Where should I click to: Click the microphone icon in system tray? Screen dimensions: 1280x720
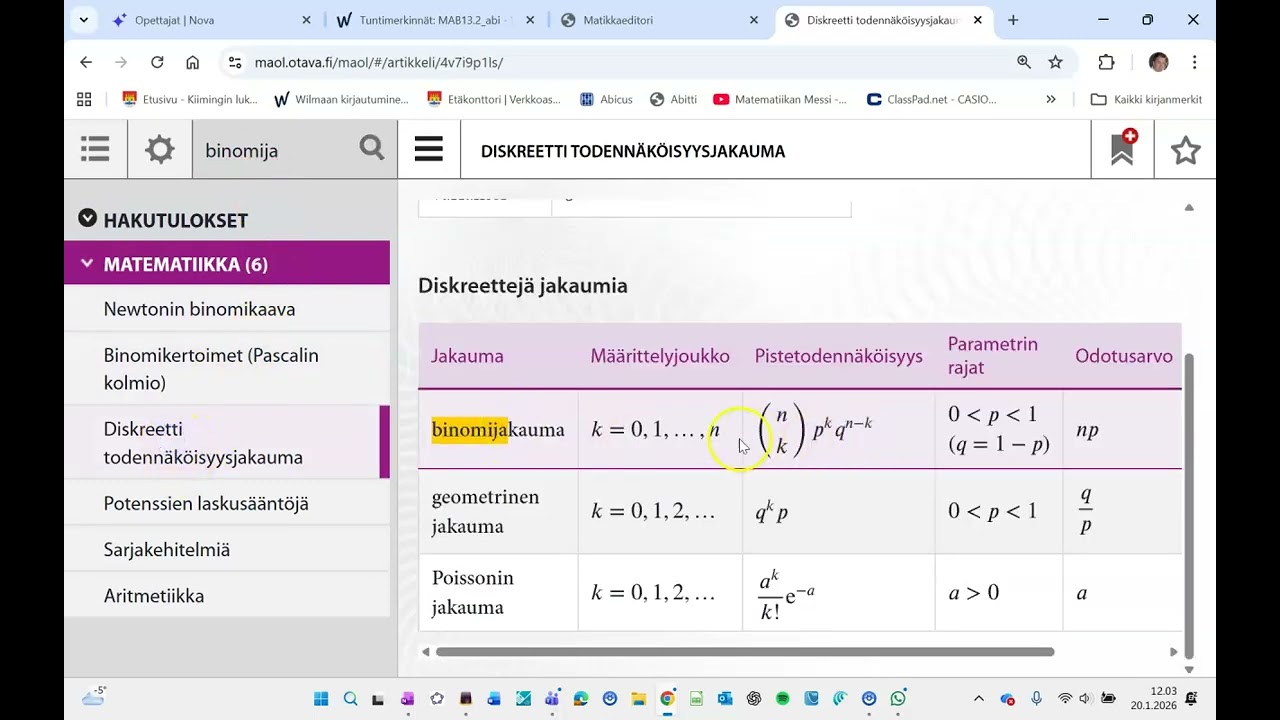(1037, 699)
